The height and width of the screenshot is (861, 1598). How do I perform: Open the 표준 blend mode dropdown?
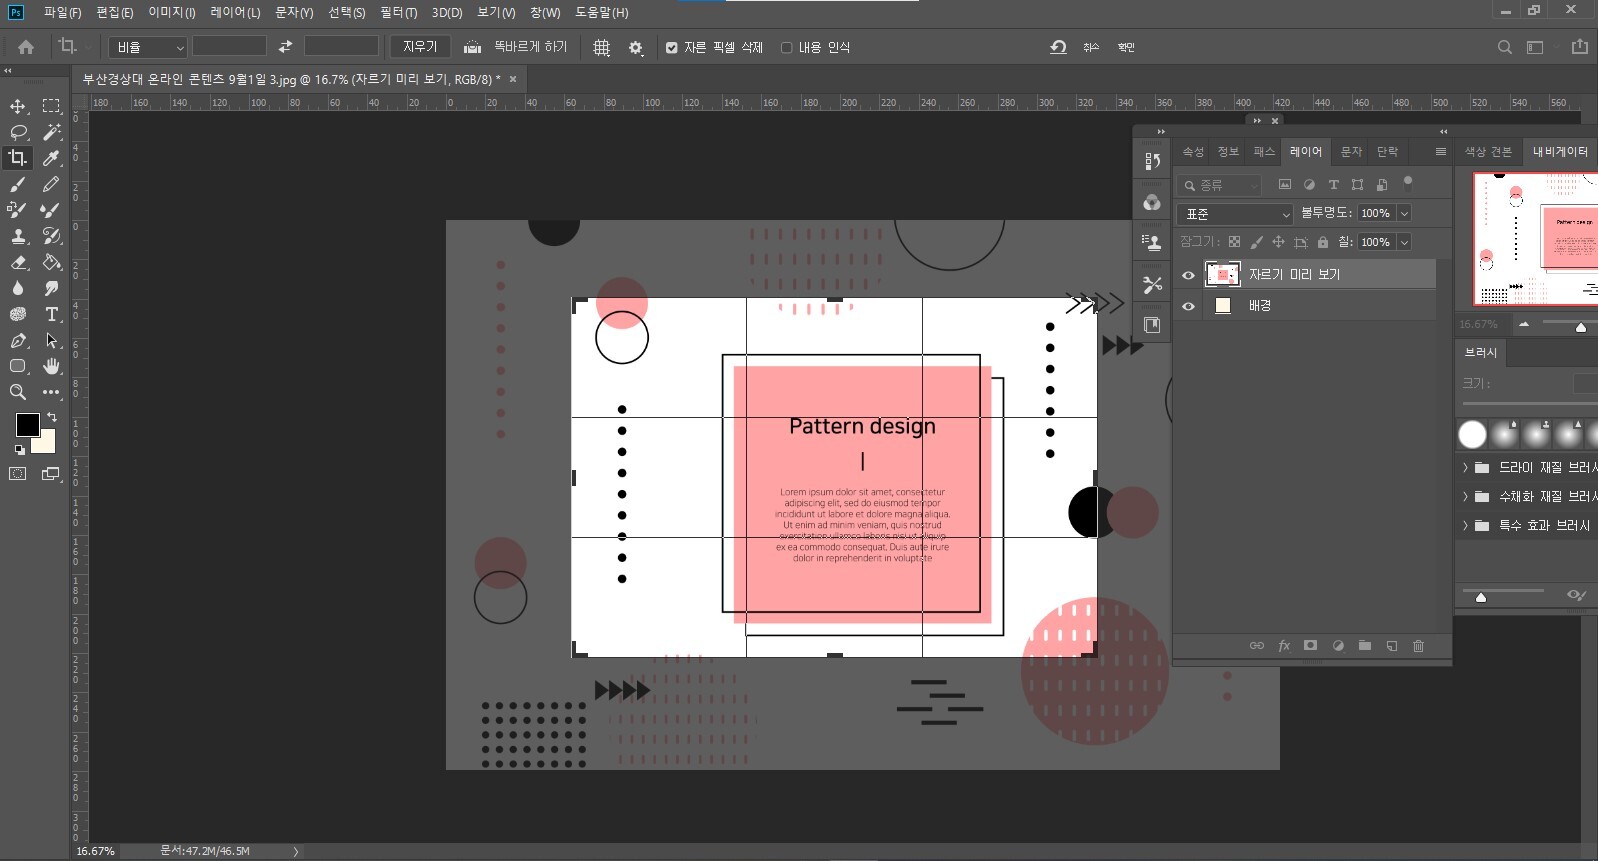click(x=1236, y=214)
